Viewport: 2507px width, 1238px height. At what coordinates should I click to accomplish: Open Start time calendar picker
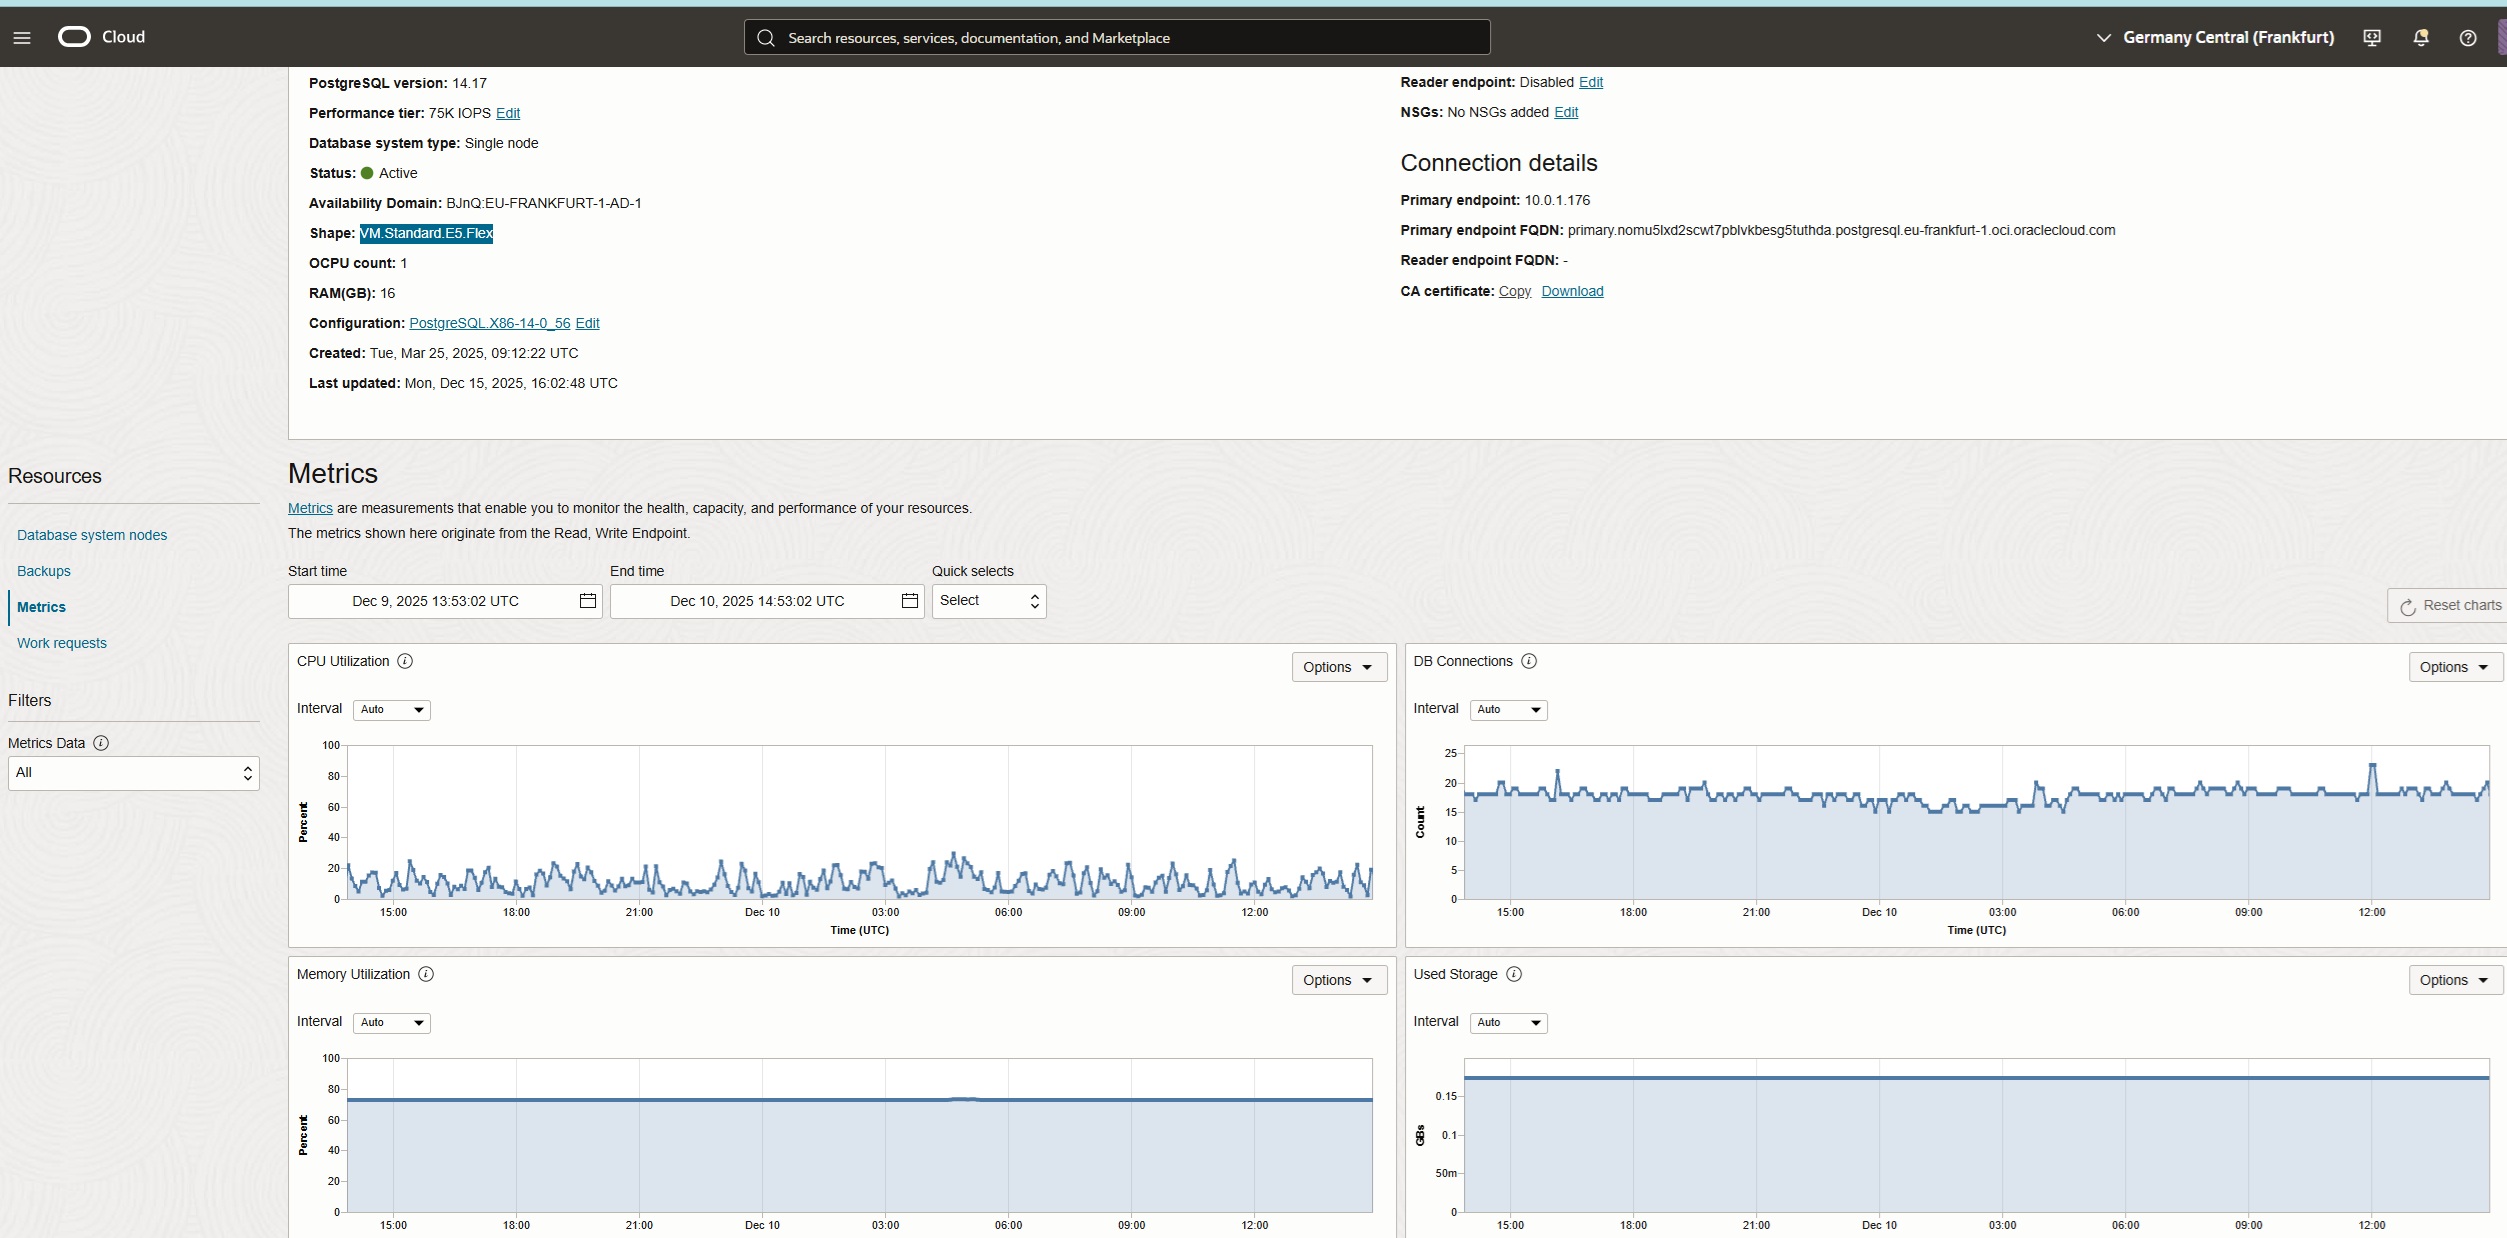click(588, 601)
